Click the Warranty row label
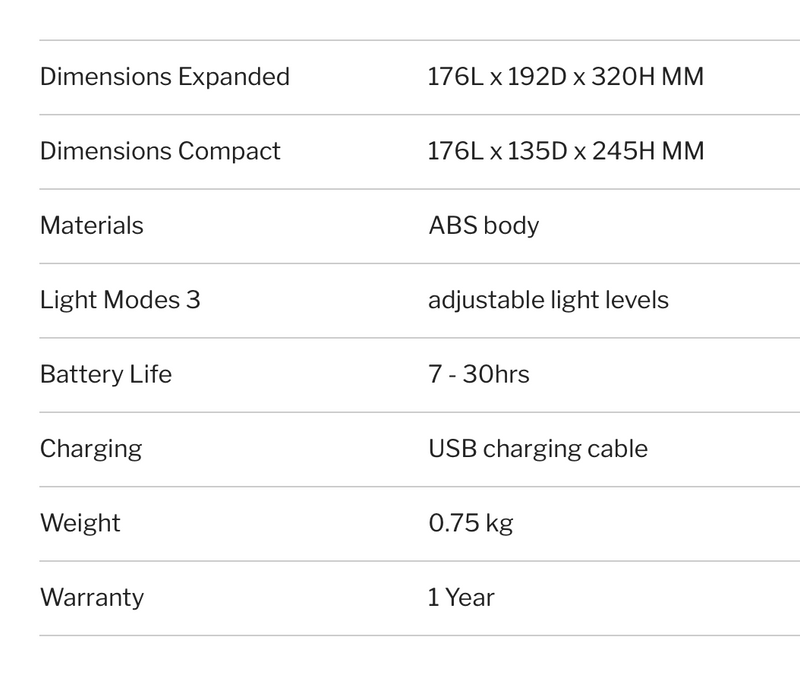This screenshot has height=700, width=800. [92, 598]
